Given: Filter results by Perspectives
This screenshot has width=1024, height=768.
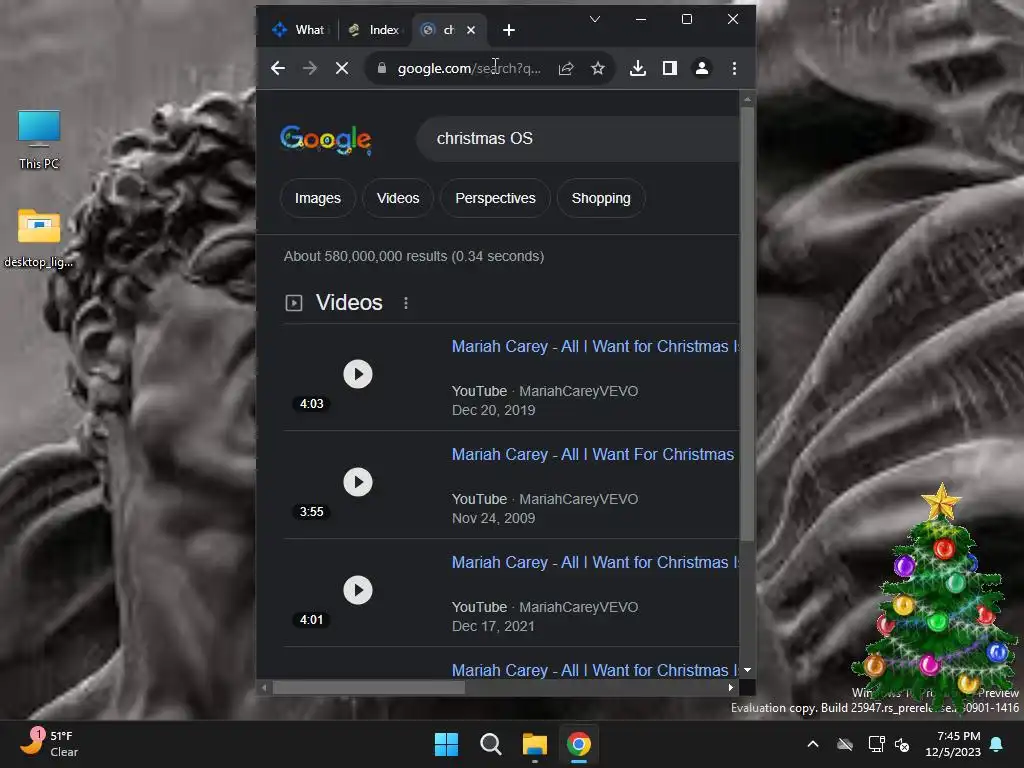Looking at the screenshot, I should coord(495,198).
